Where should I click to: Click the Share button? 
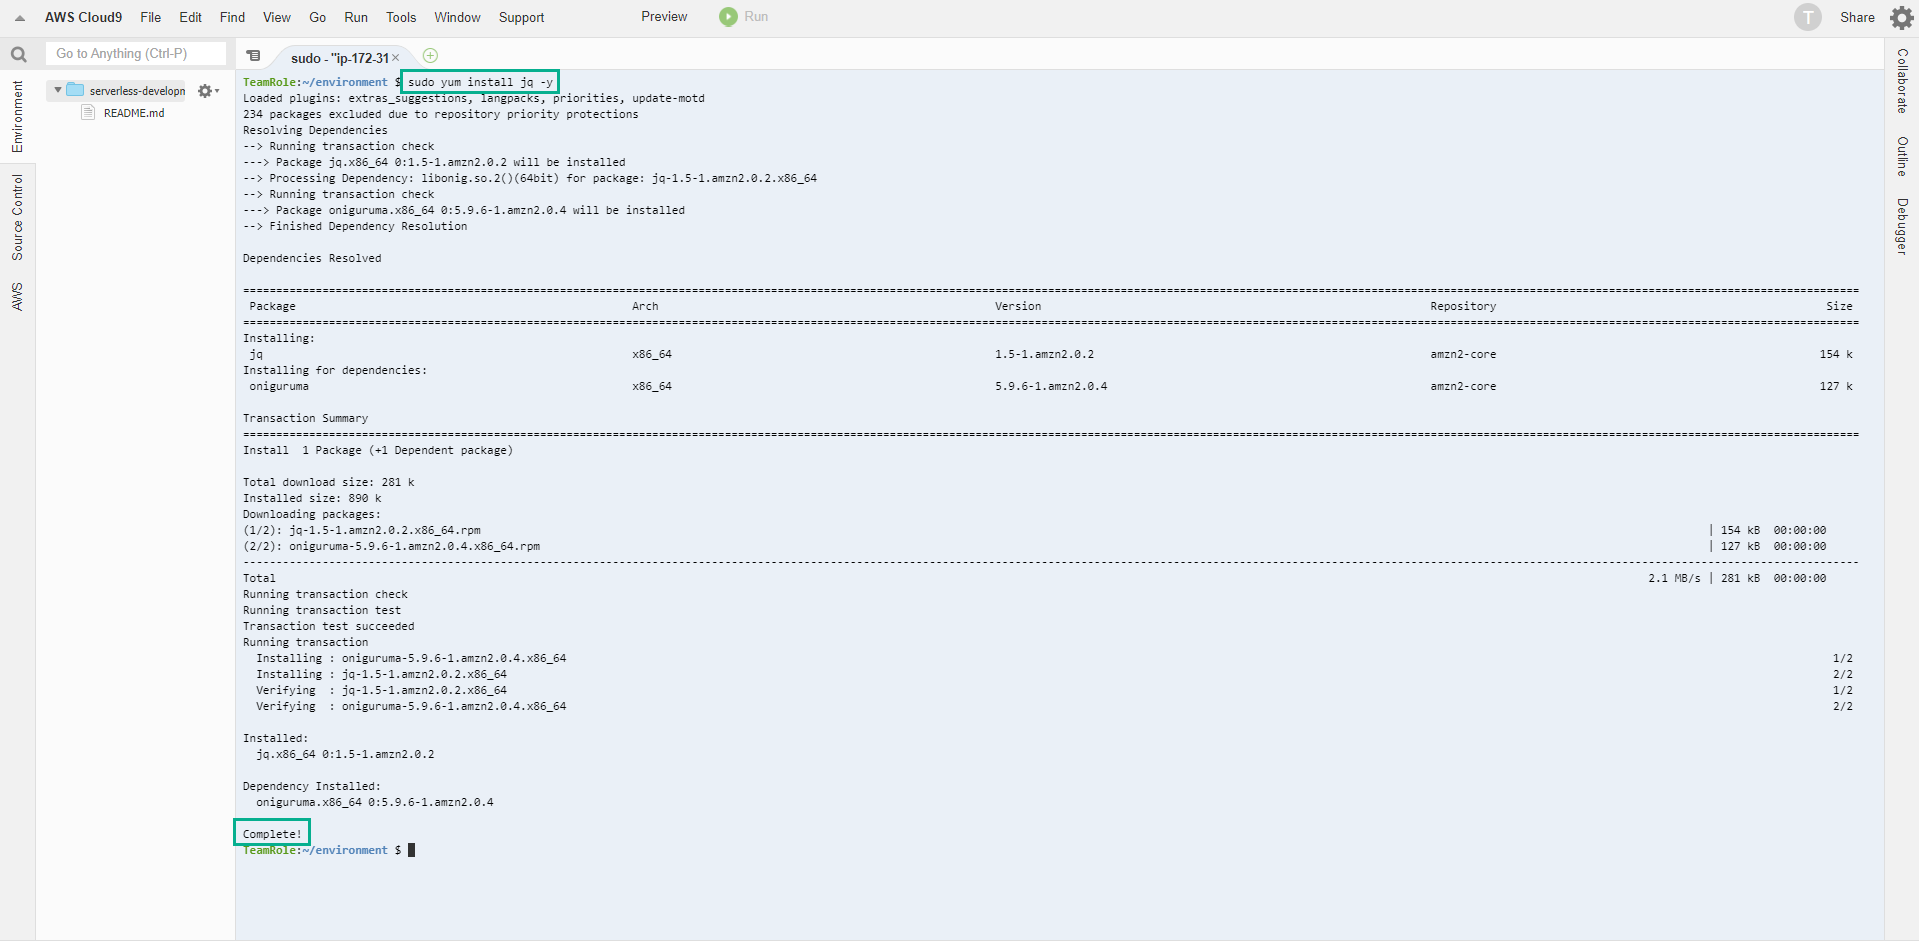point(1857,17)
